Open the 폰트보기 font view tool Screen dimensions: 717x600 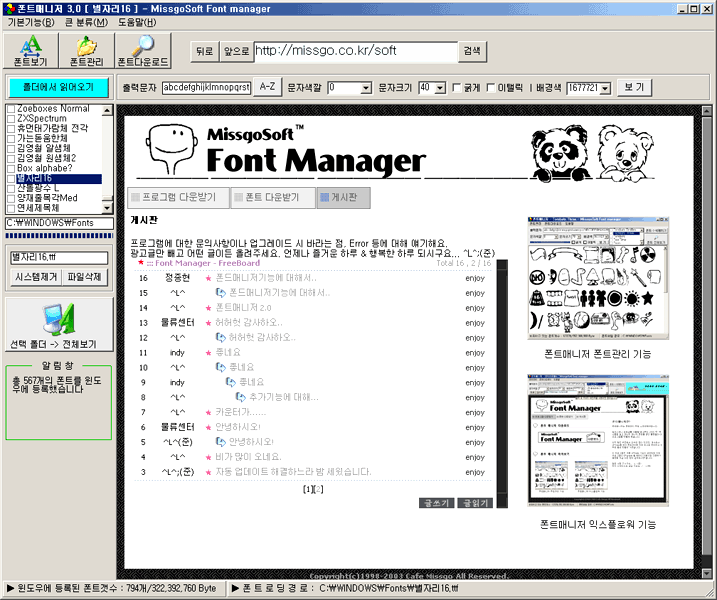(x=31, y=51)
